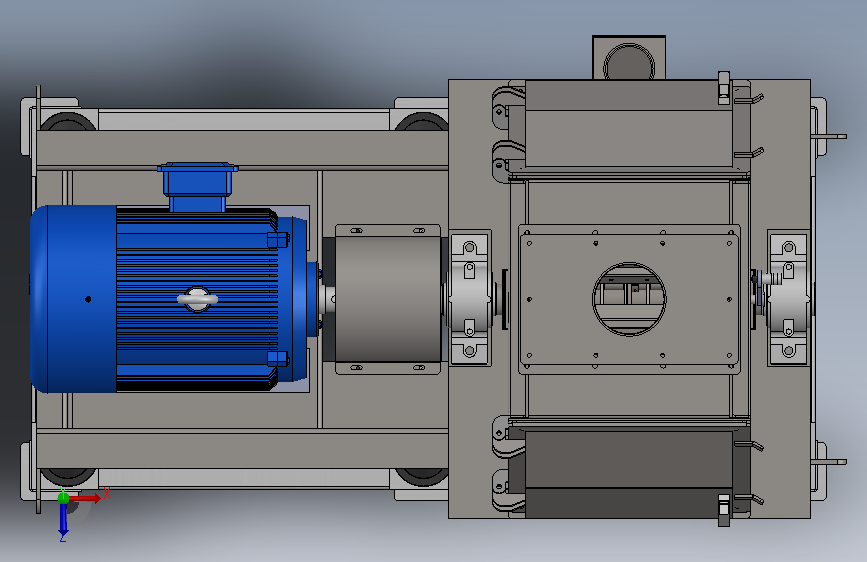The height and width of the screenshot is (562, 867).
Task: Select the caster wheel above the motor's fan end
Action: point(68,121)
